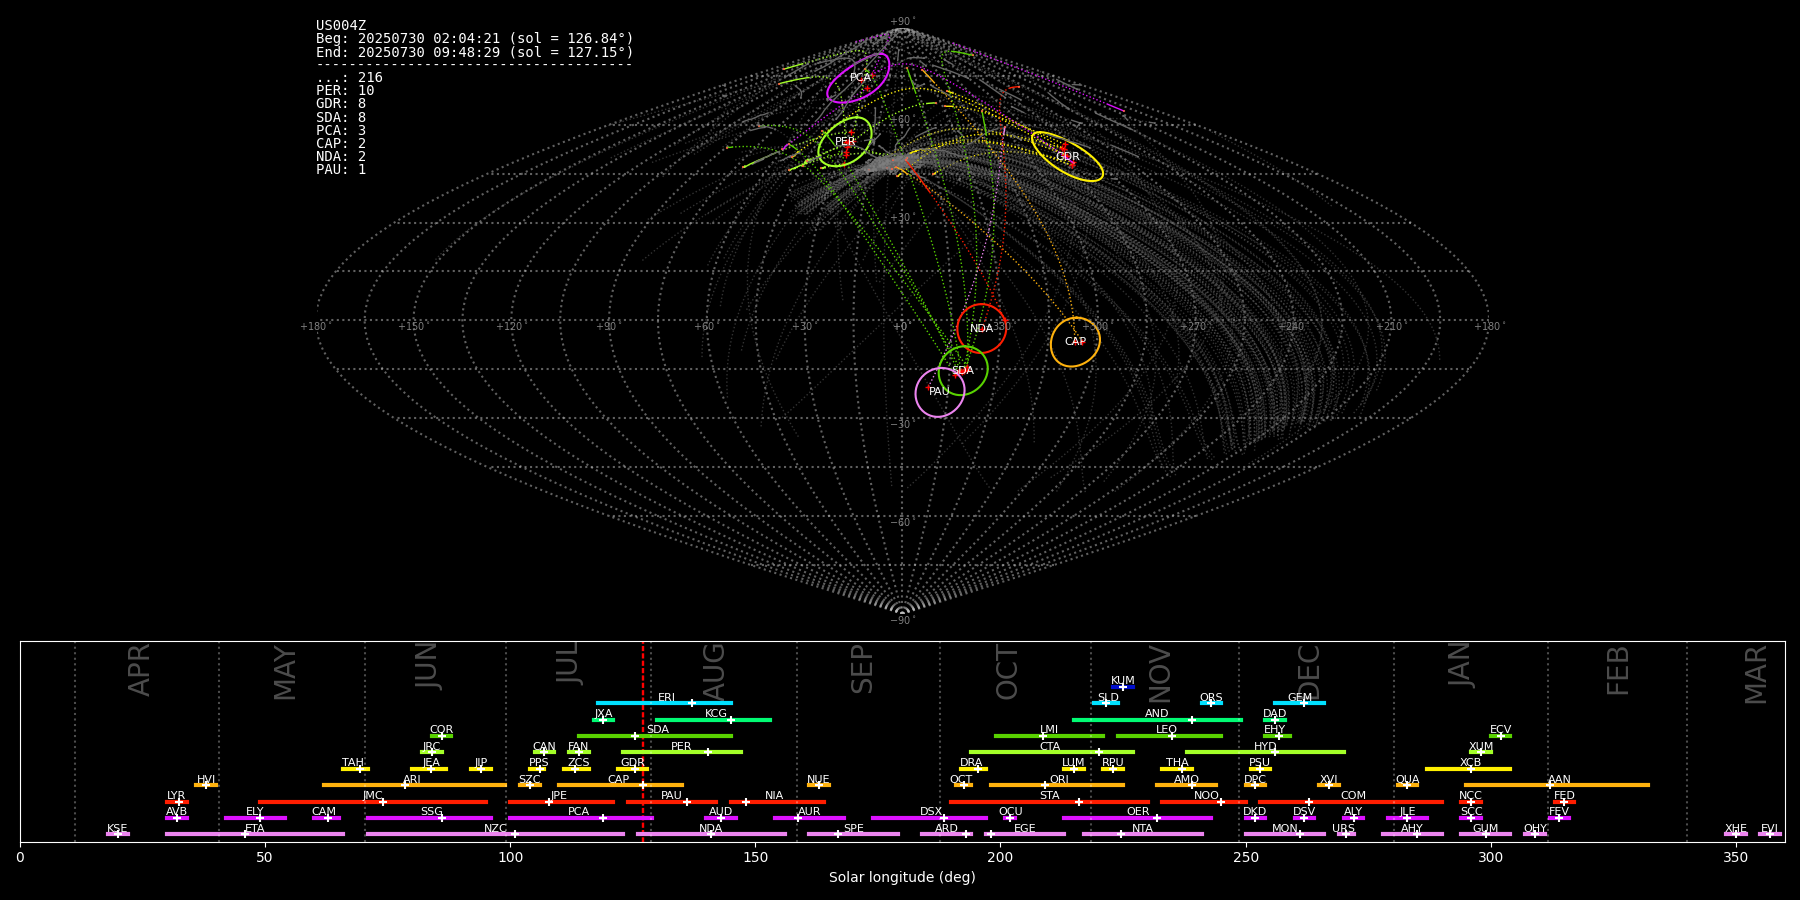1800x900 pixels.
Task: Select the NZC shower bar on timeline
Action: 495,834
